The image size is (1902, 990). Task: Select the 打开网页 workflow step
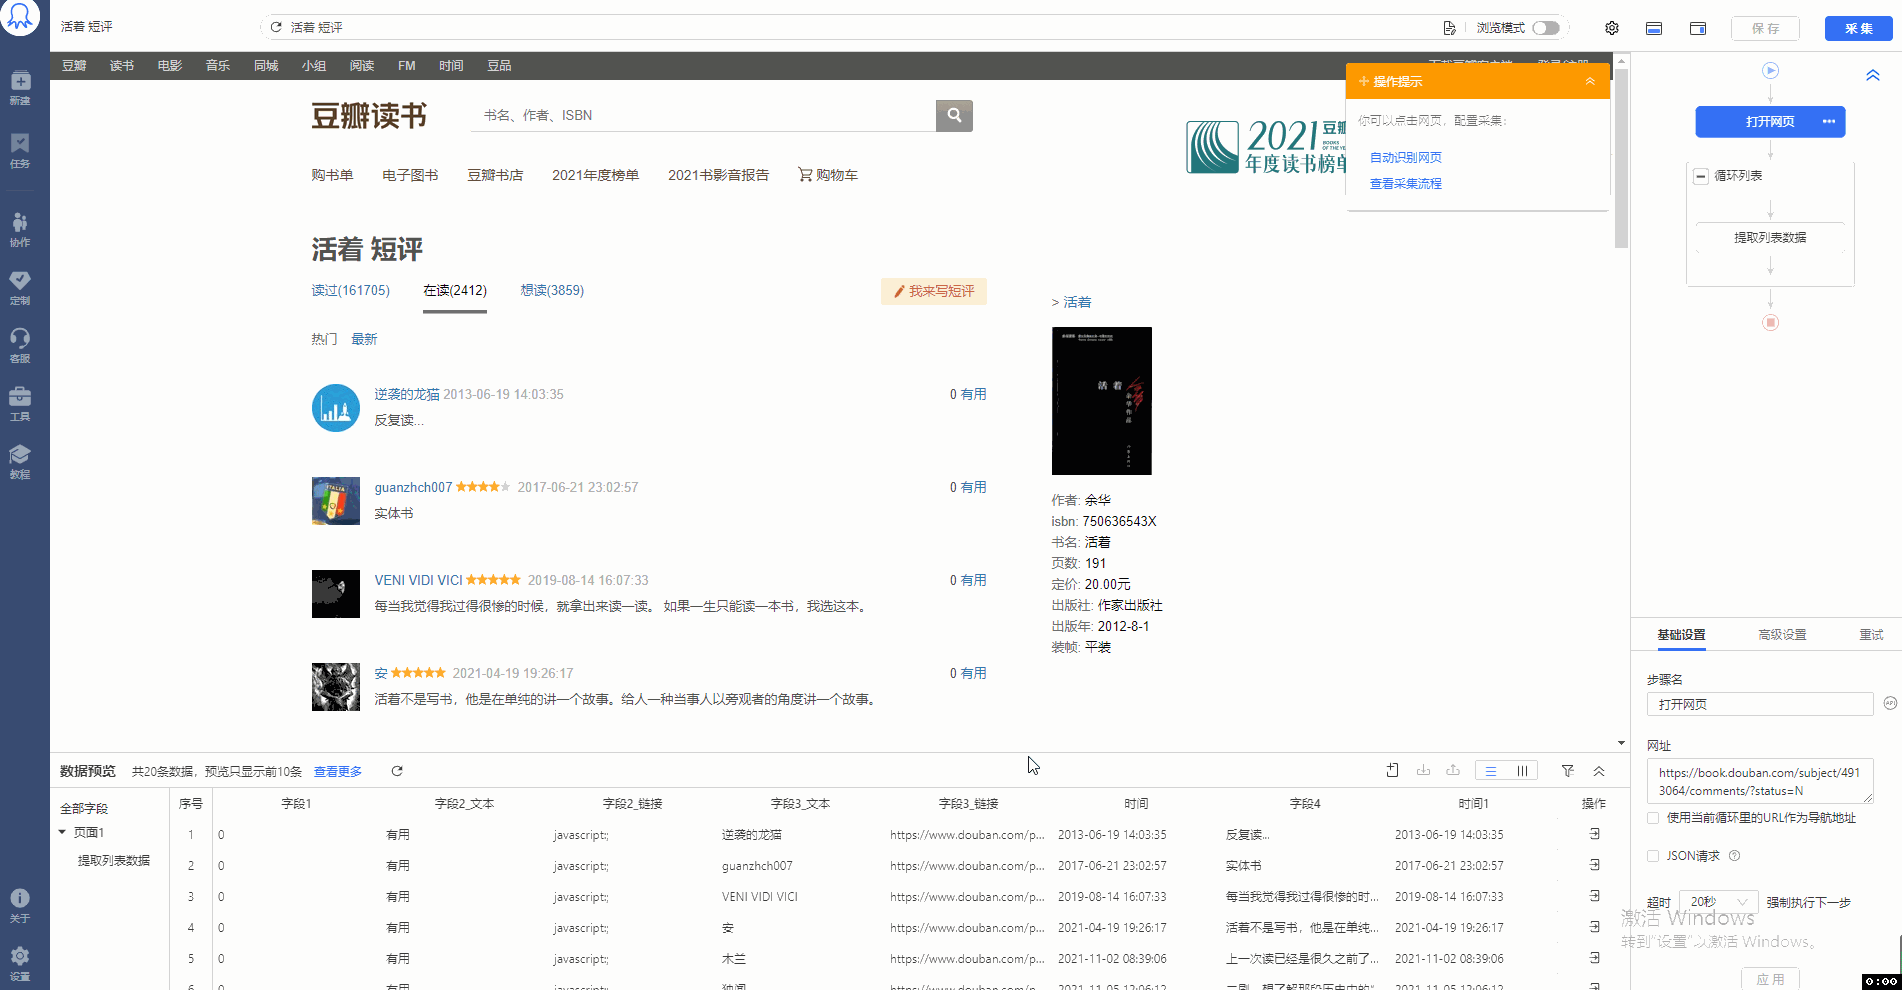point(1770,121)
